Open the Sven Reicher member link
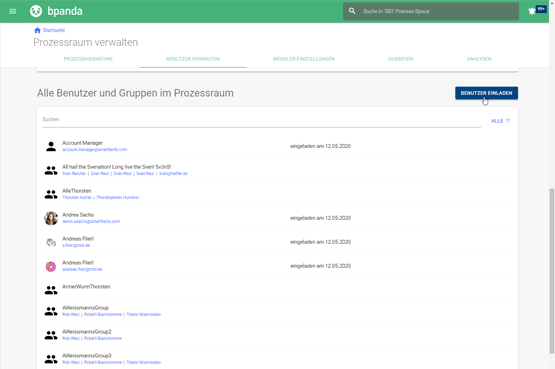 click(x=74, y=174)
